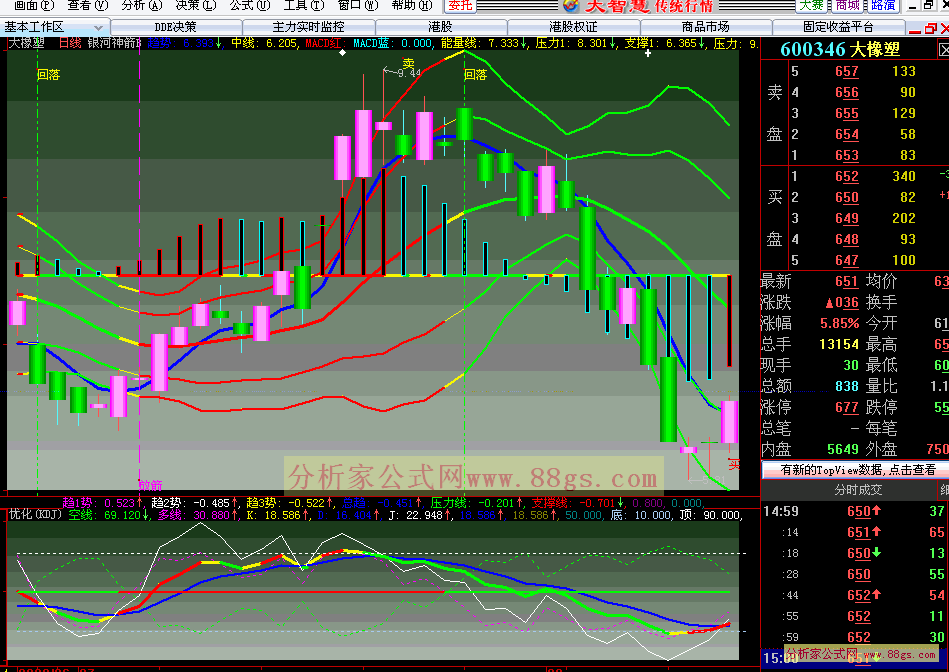This screenshot has width=949, height=672.
Task: Click the 商城 button
Action: coord(847,5)
